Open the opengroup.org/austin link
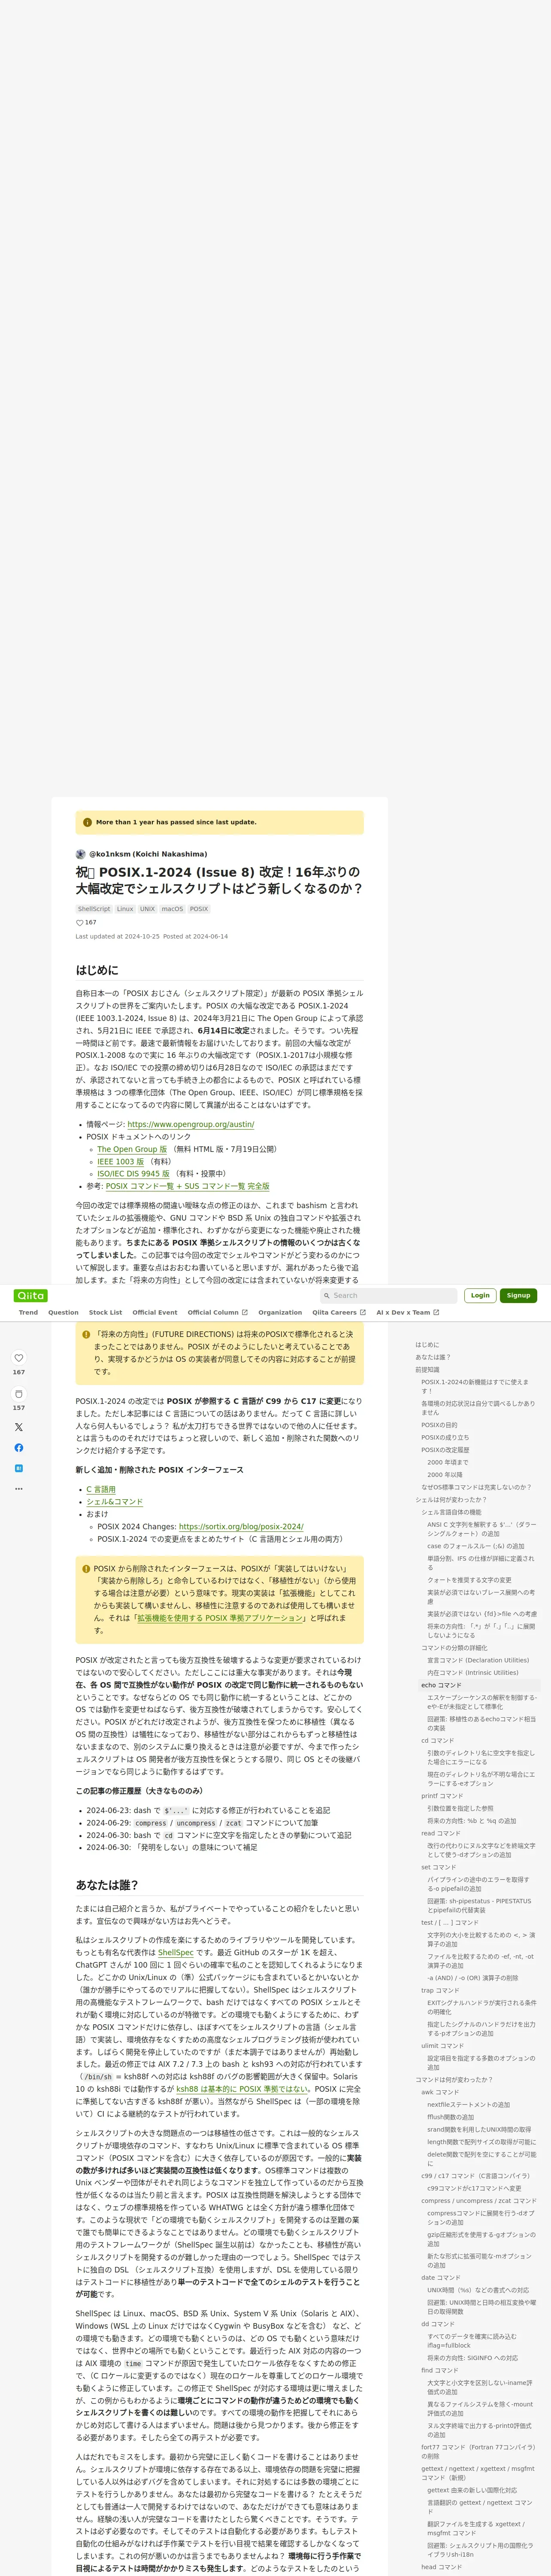 (191, 1124)
